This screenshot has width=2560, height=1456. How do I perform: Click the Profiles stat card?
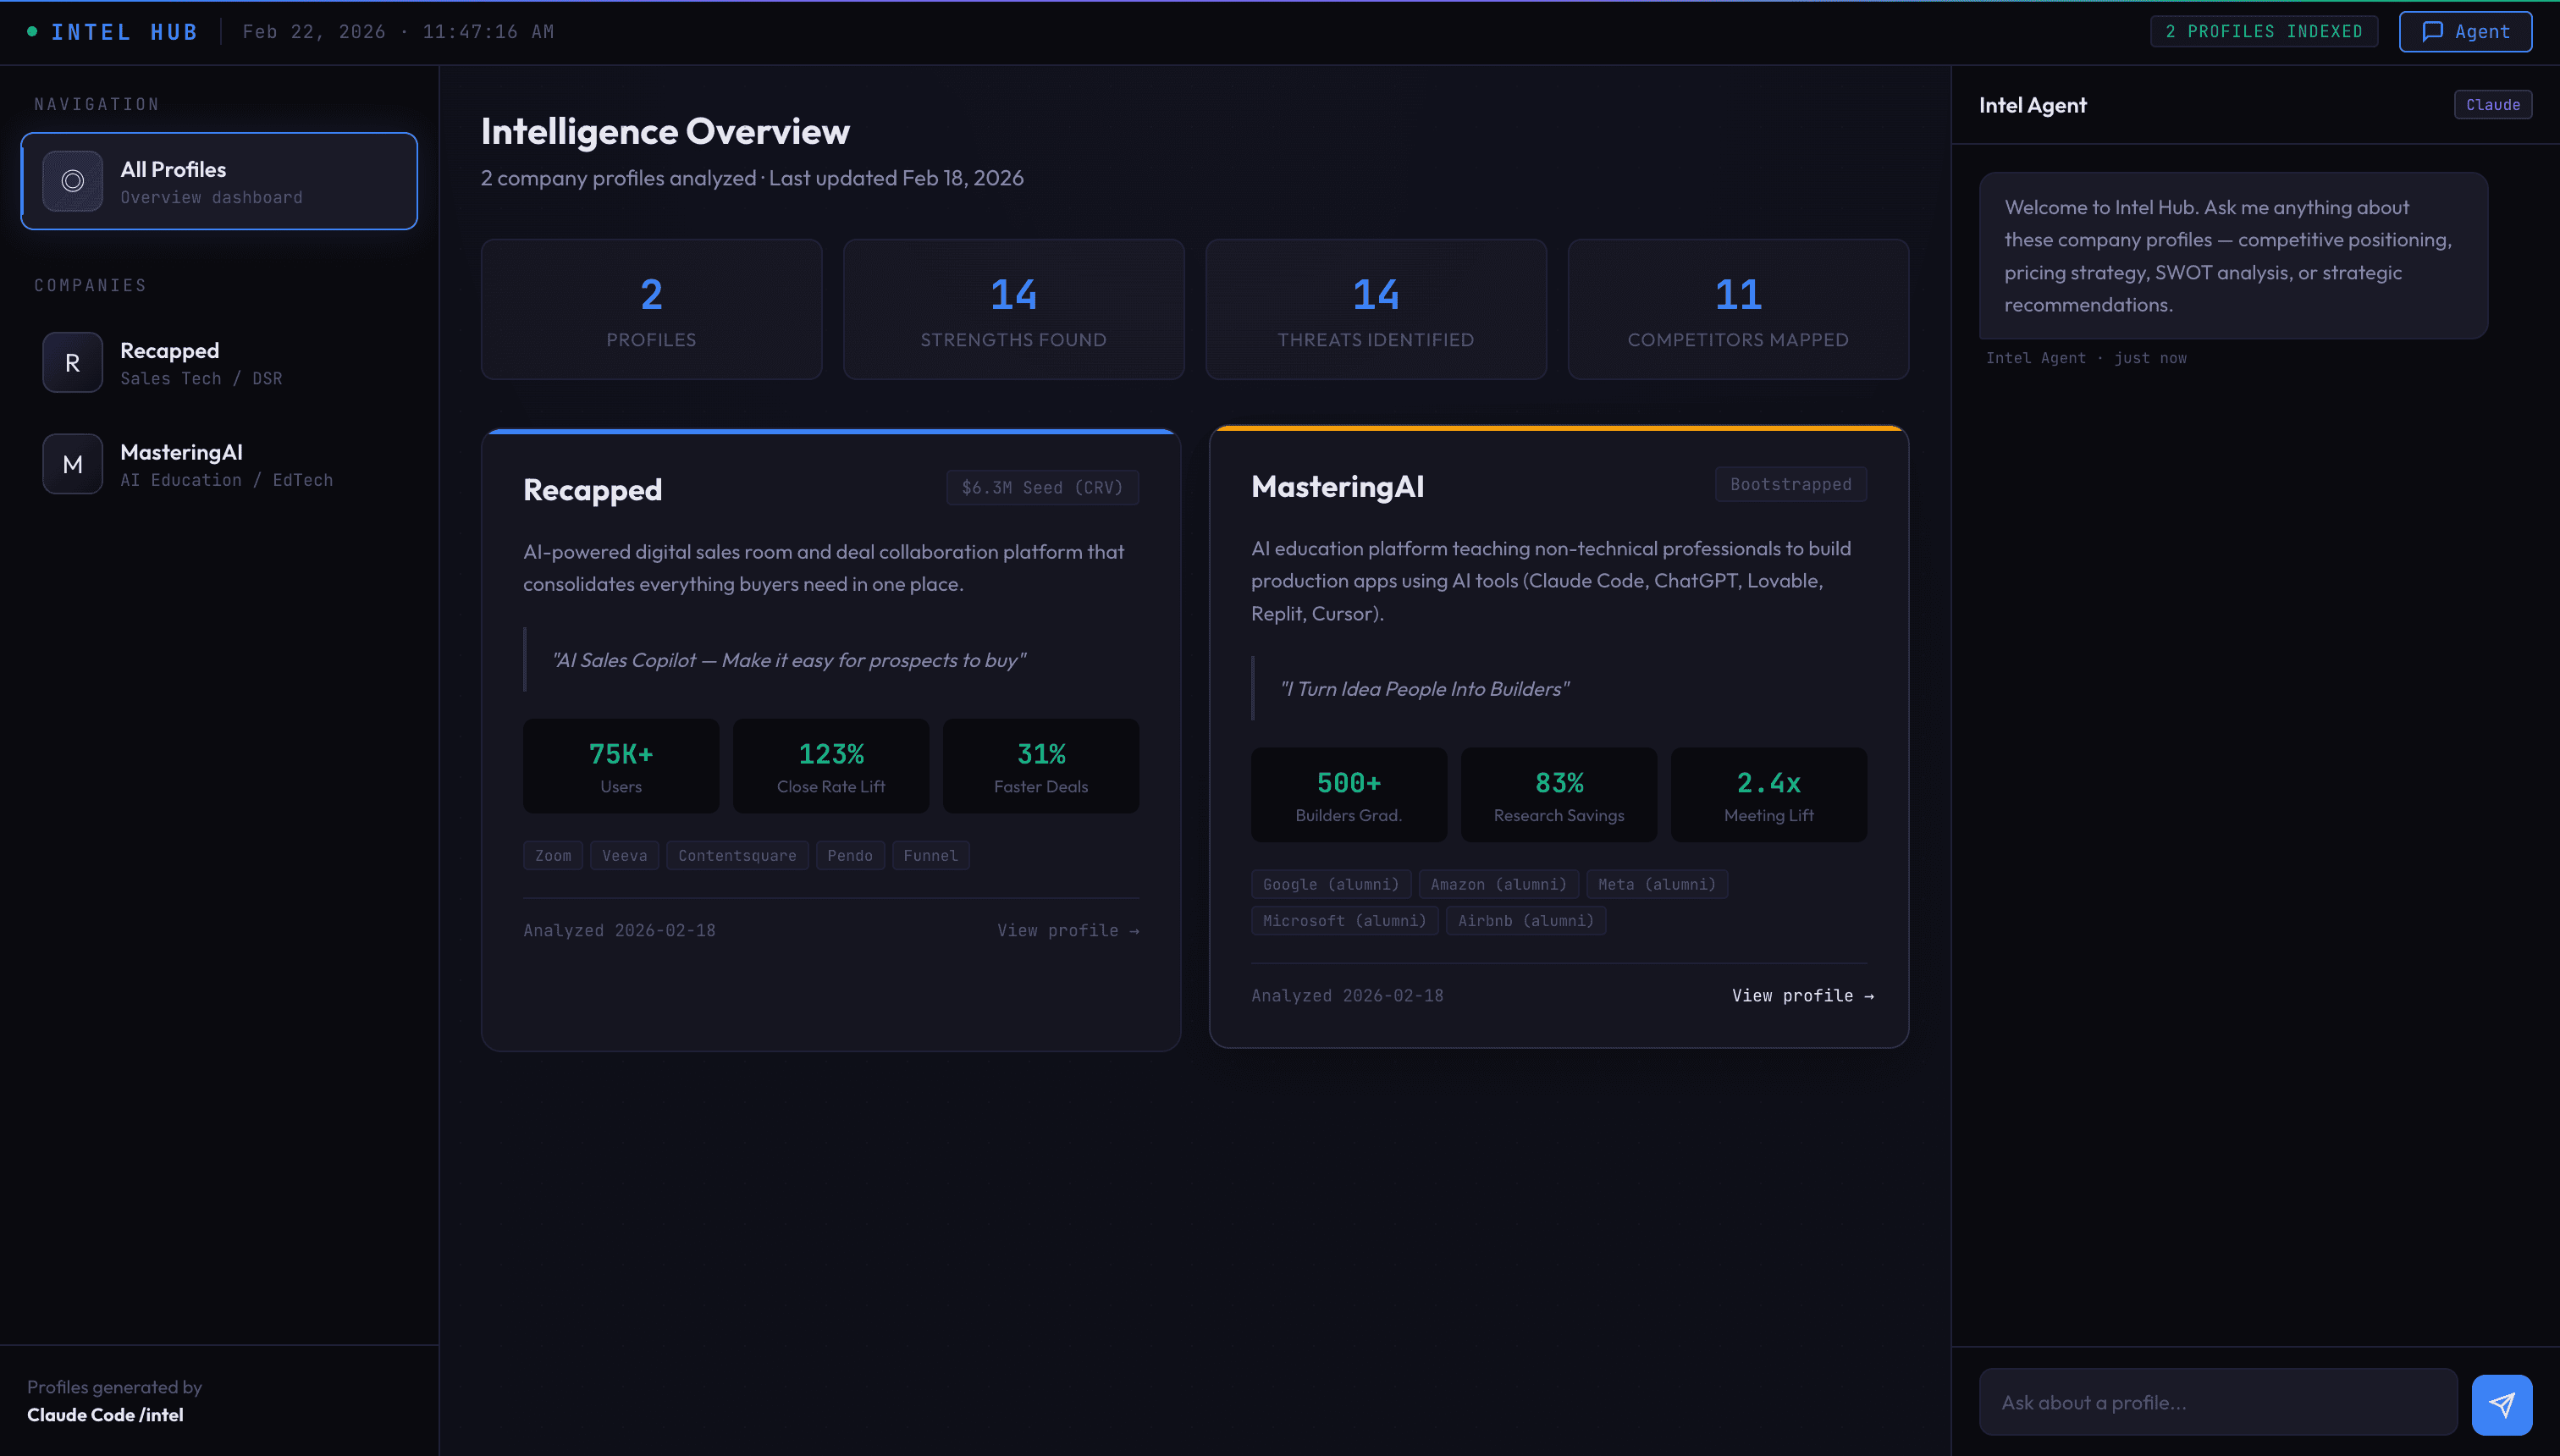coord(651,309)
